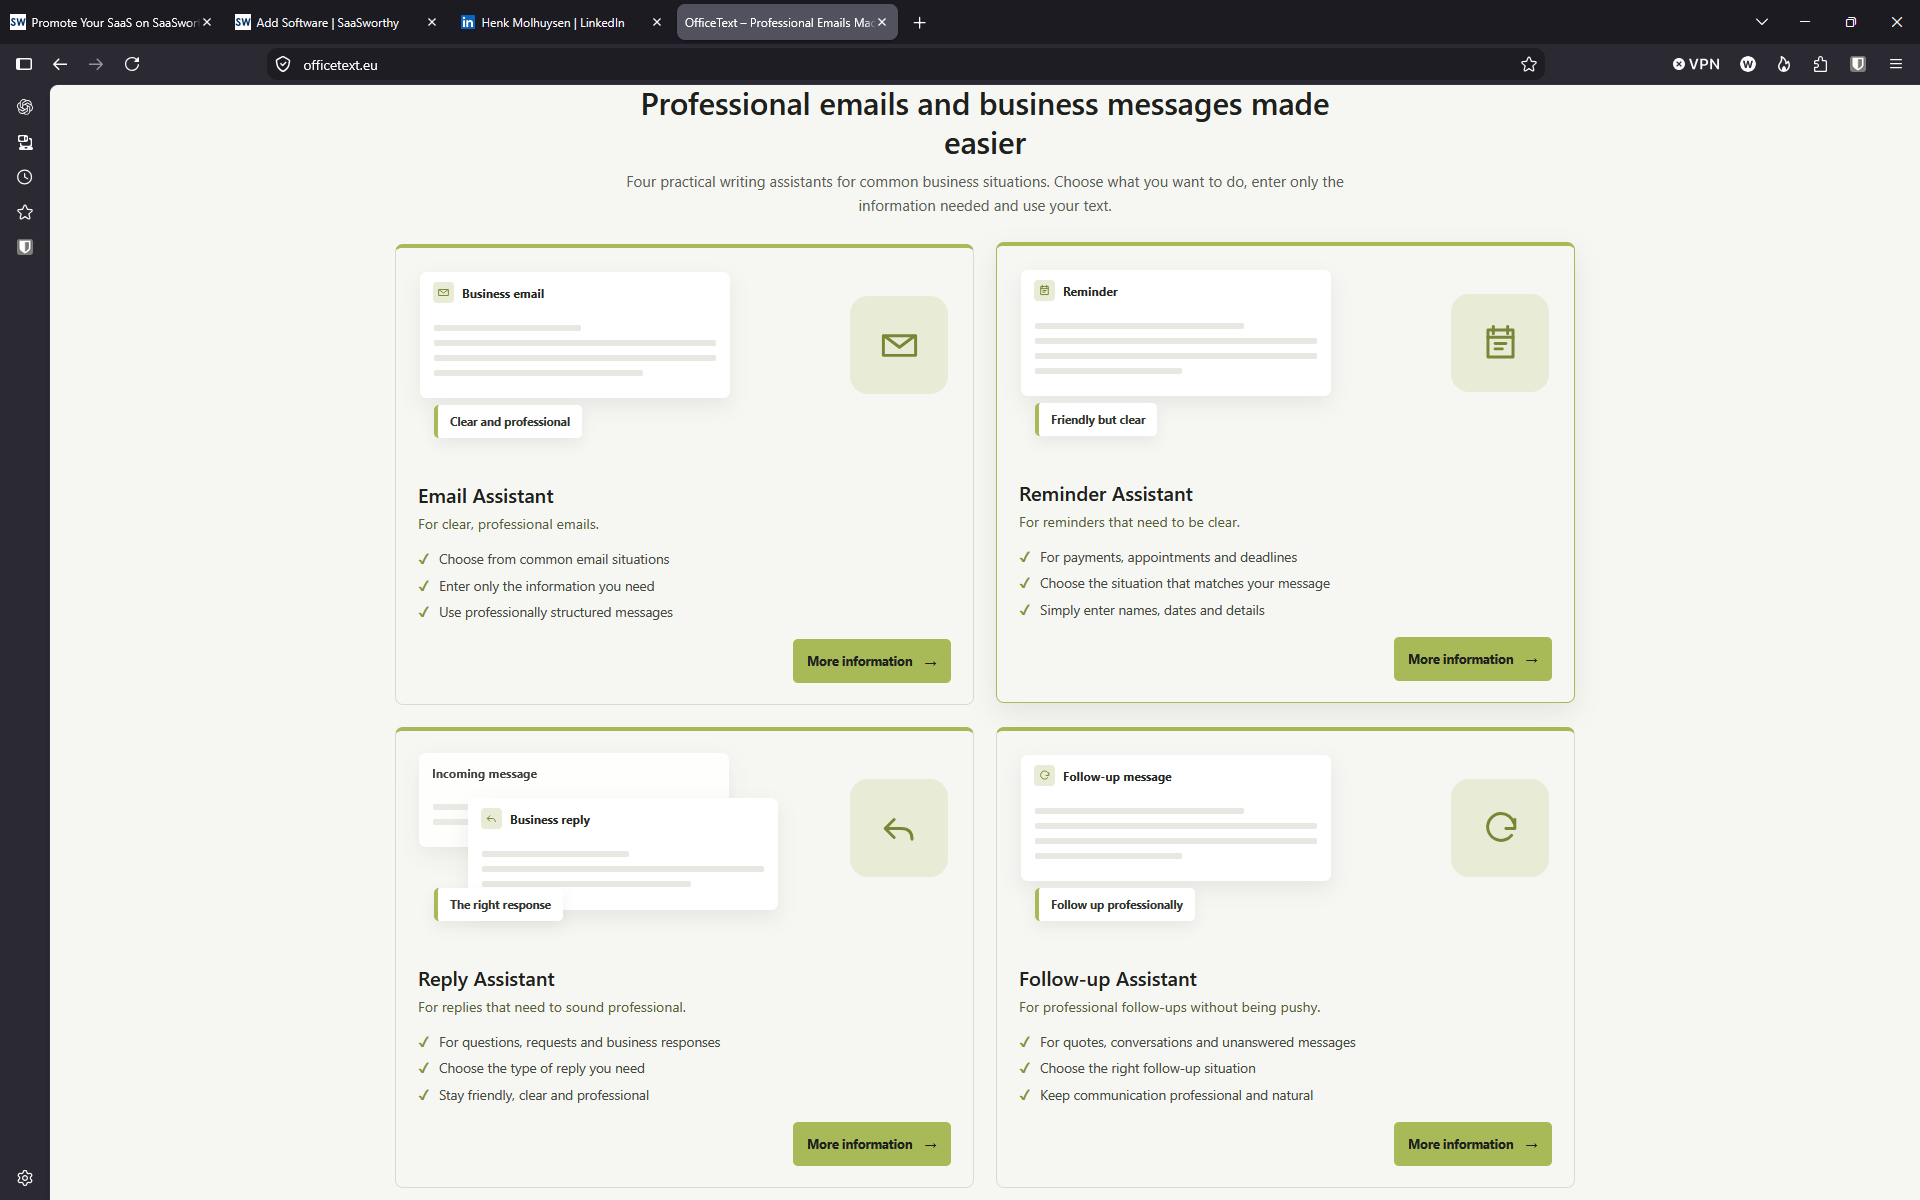Open the sidebar panel toggle icon
Image resolution: width=1920 pixels, height=1200 pixels.
click(x=25, y=64)
